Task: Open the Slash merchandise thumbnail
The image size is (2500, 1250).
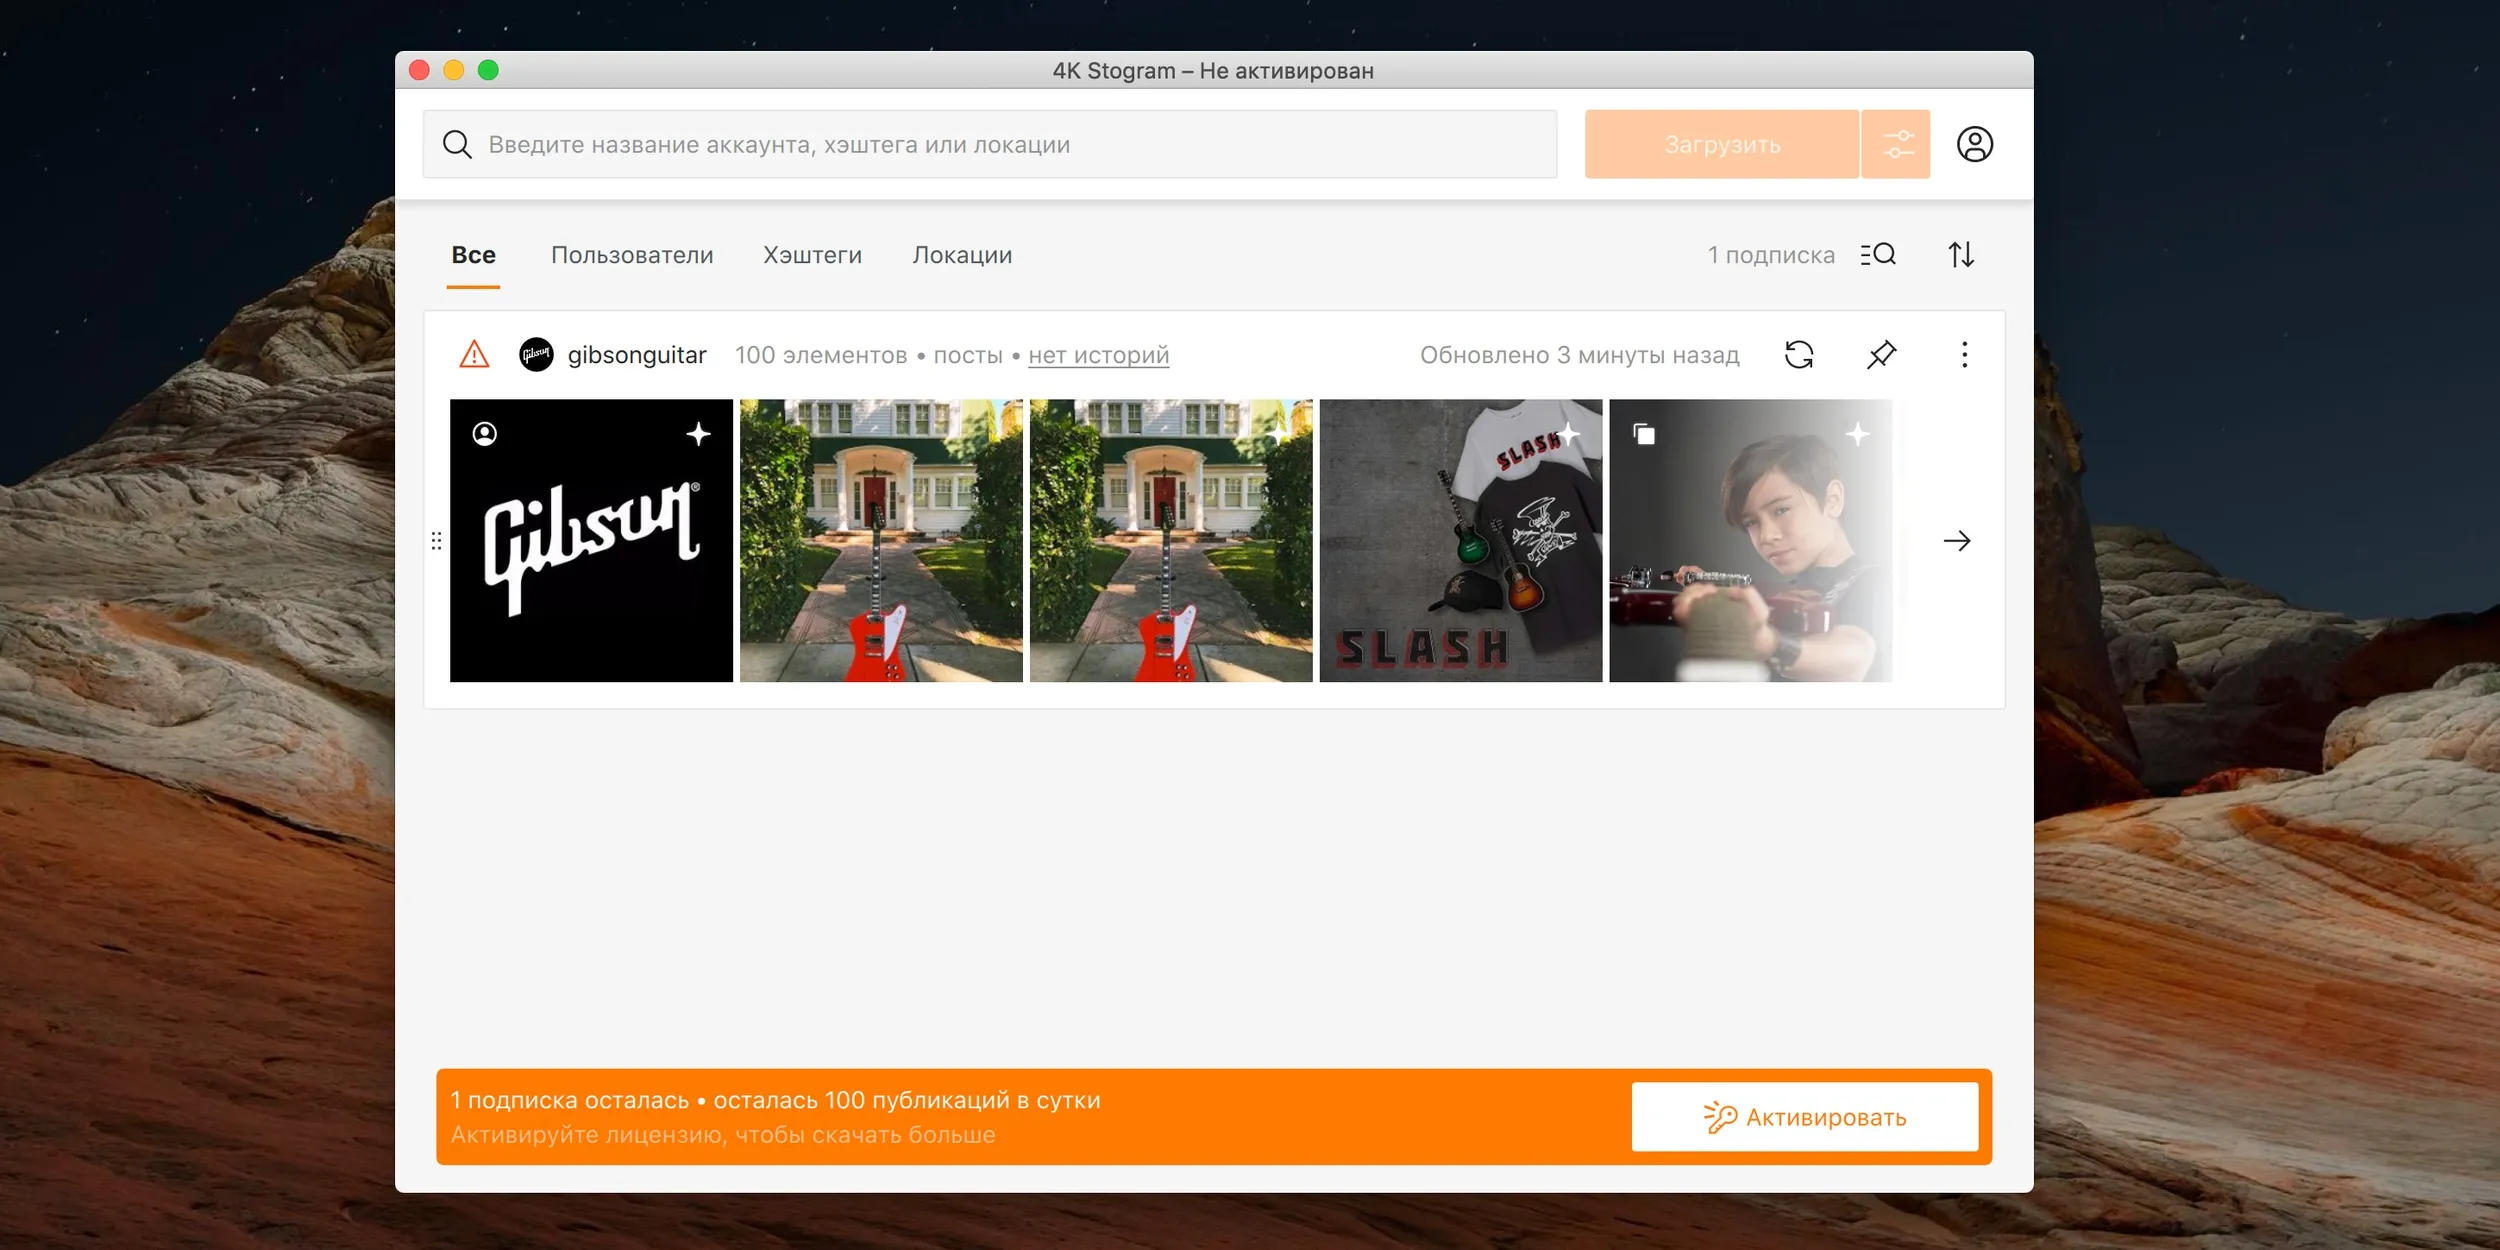Action: (x=1461, y=541)
